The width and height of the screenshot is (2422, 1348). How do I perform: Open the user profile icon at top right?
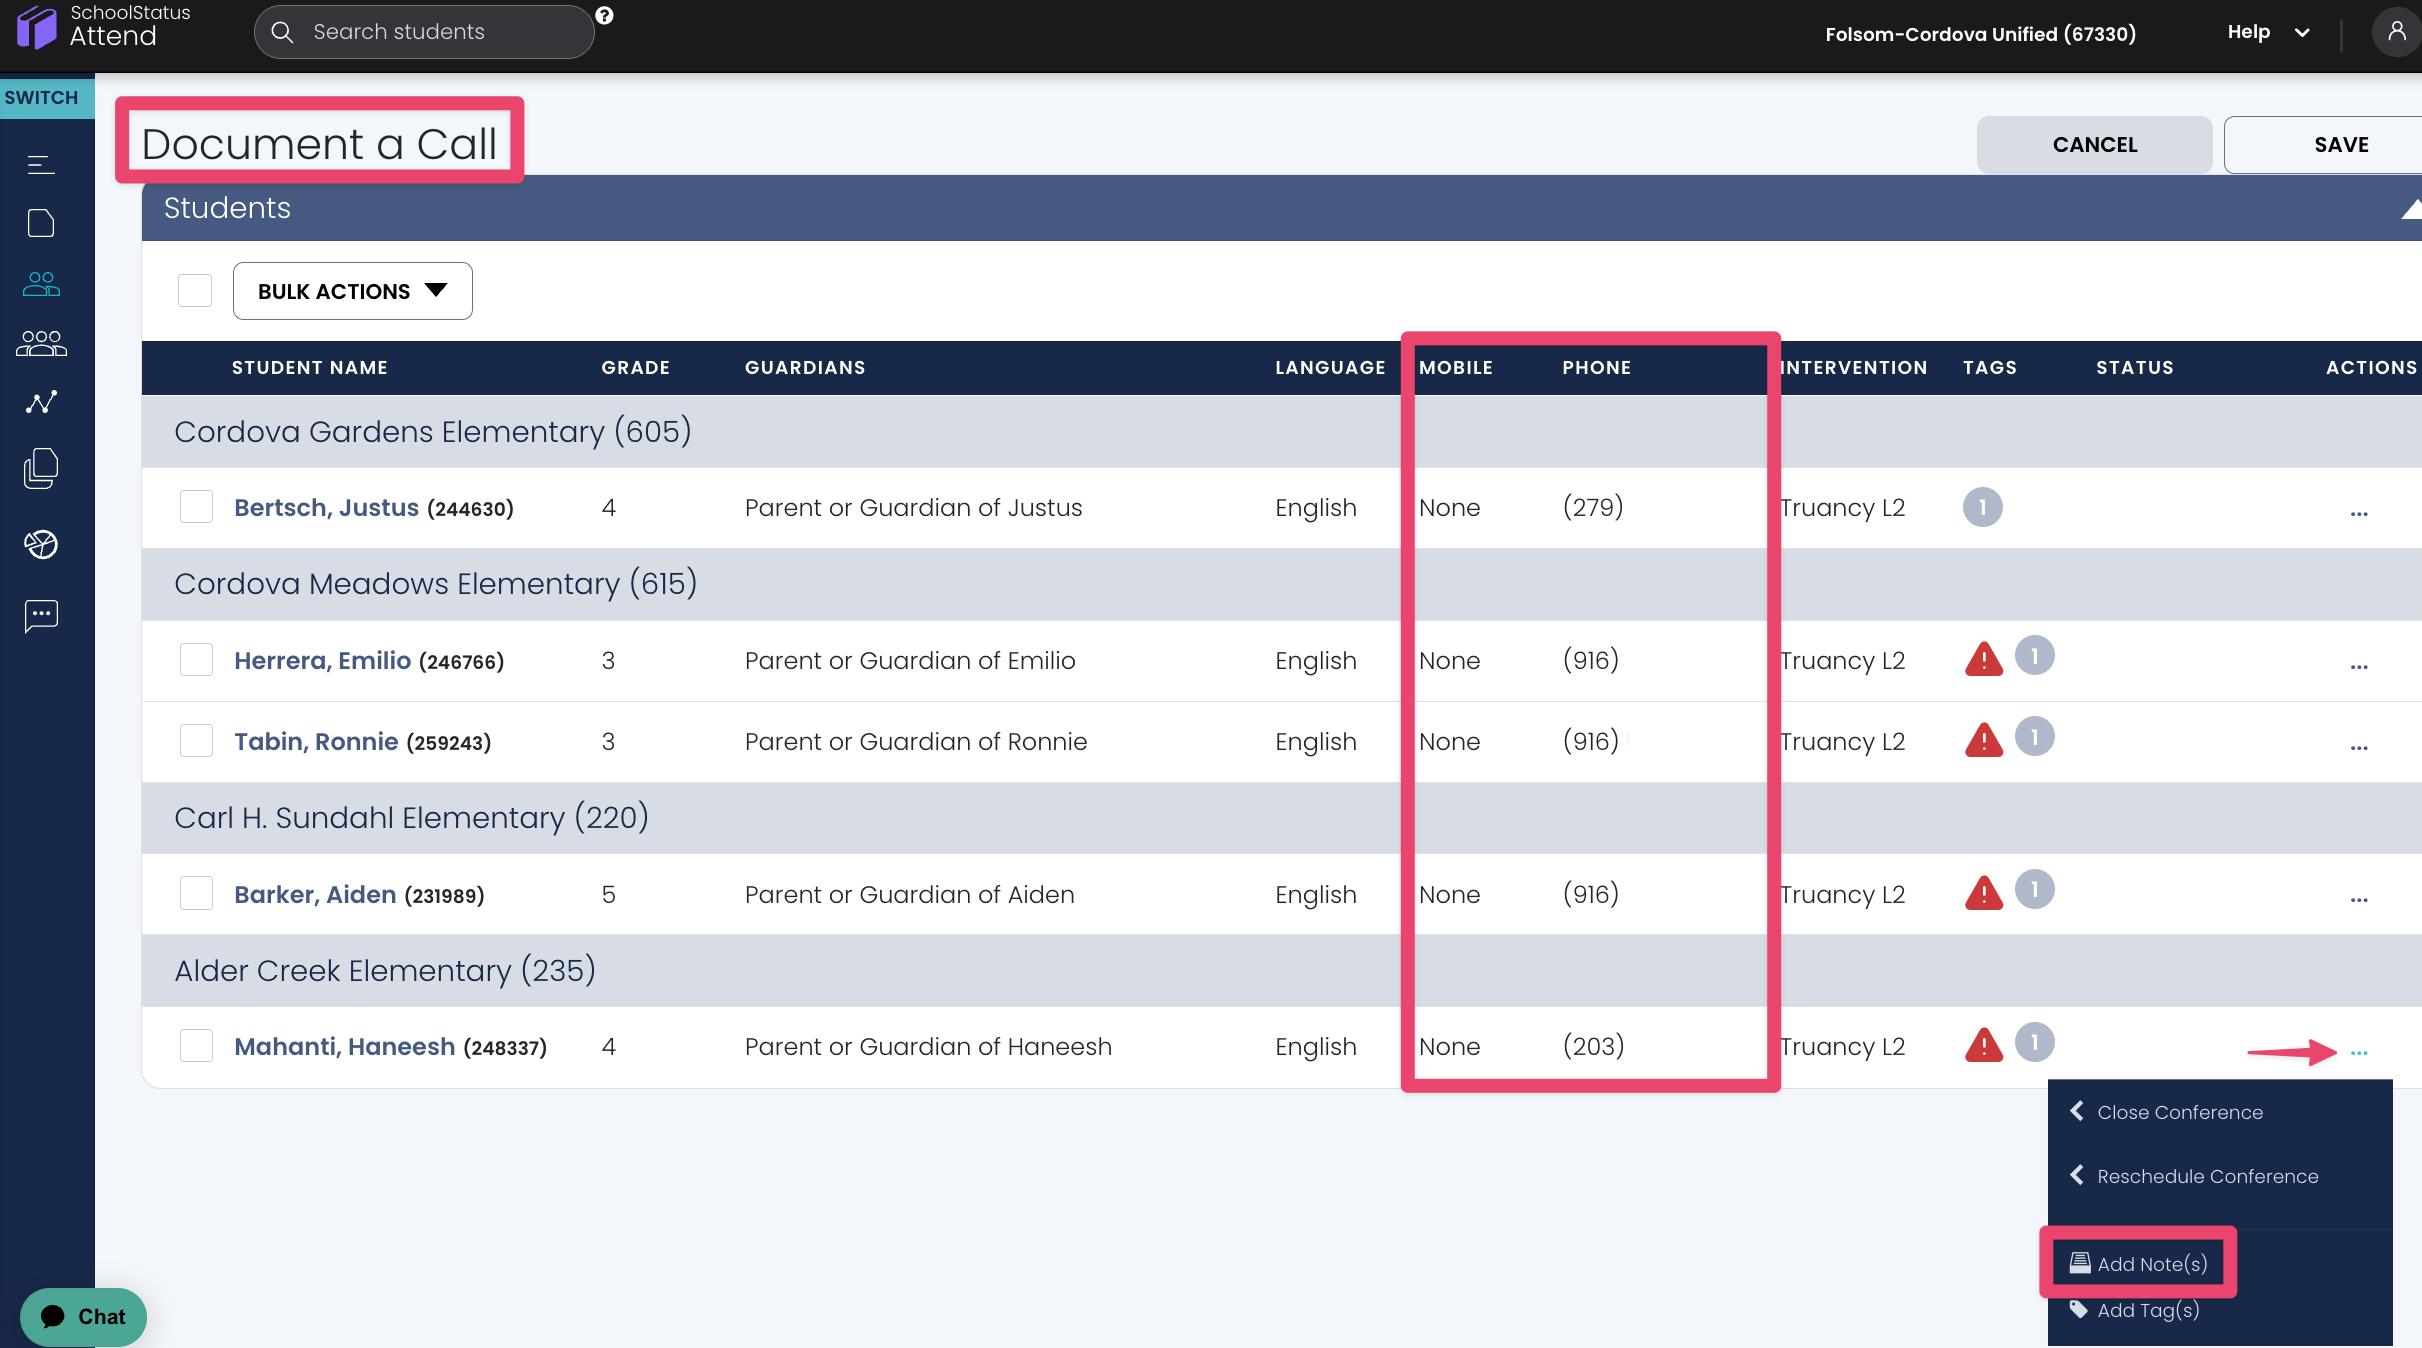pos(2396,32)
